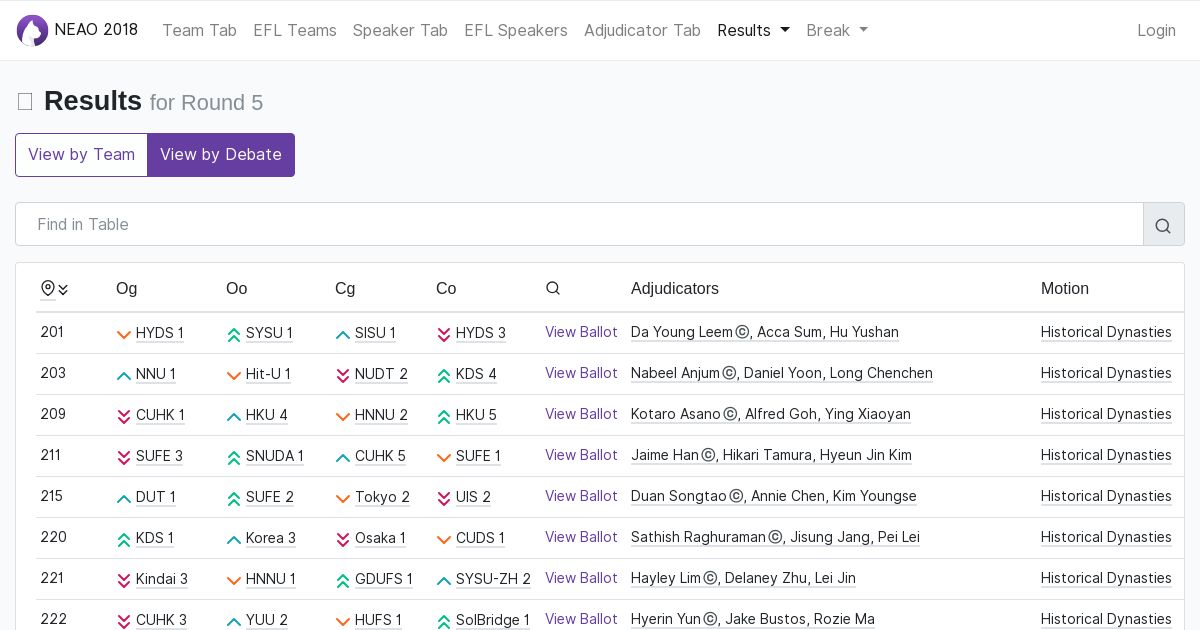
Task: Click the NEAO 2018 home title
Action: point(96,30)
